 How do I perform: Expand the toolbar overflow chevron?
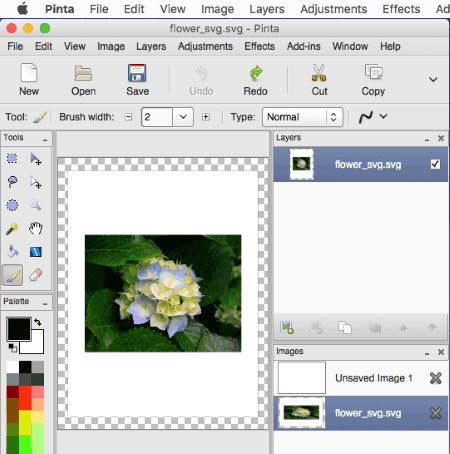433,79
